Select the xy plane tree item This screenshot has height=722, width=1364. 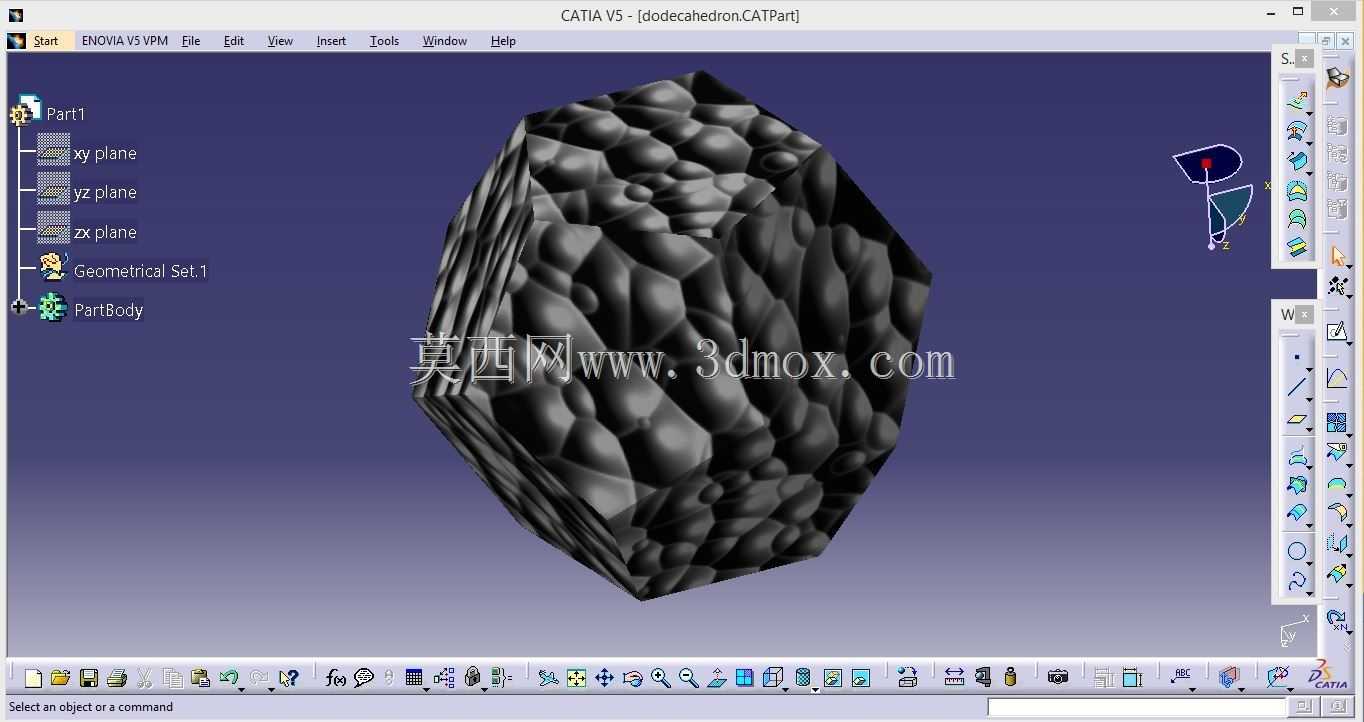pos(105,153)
